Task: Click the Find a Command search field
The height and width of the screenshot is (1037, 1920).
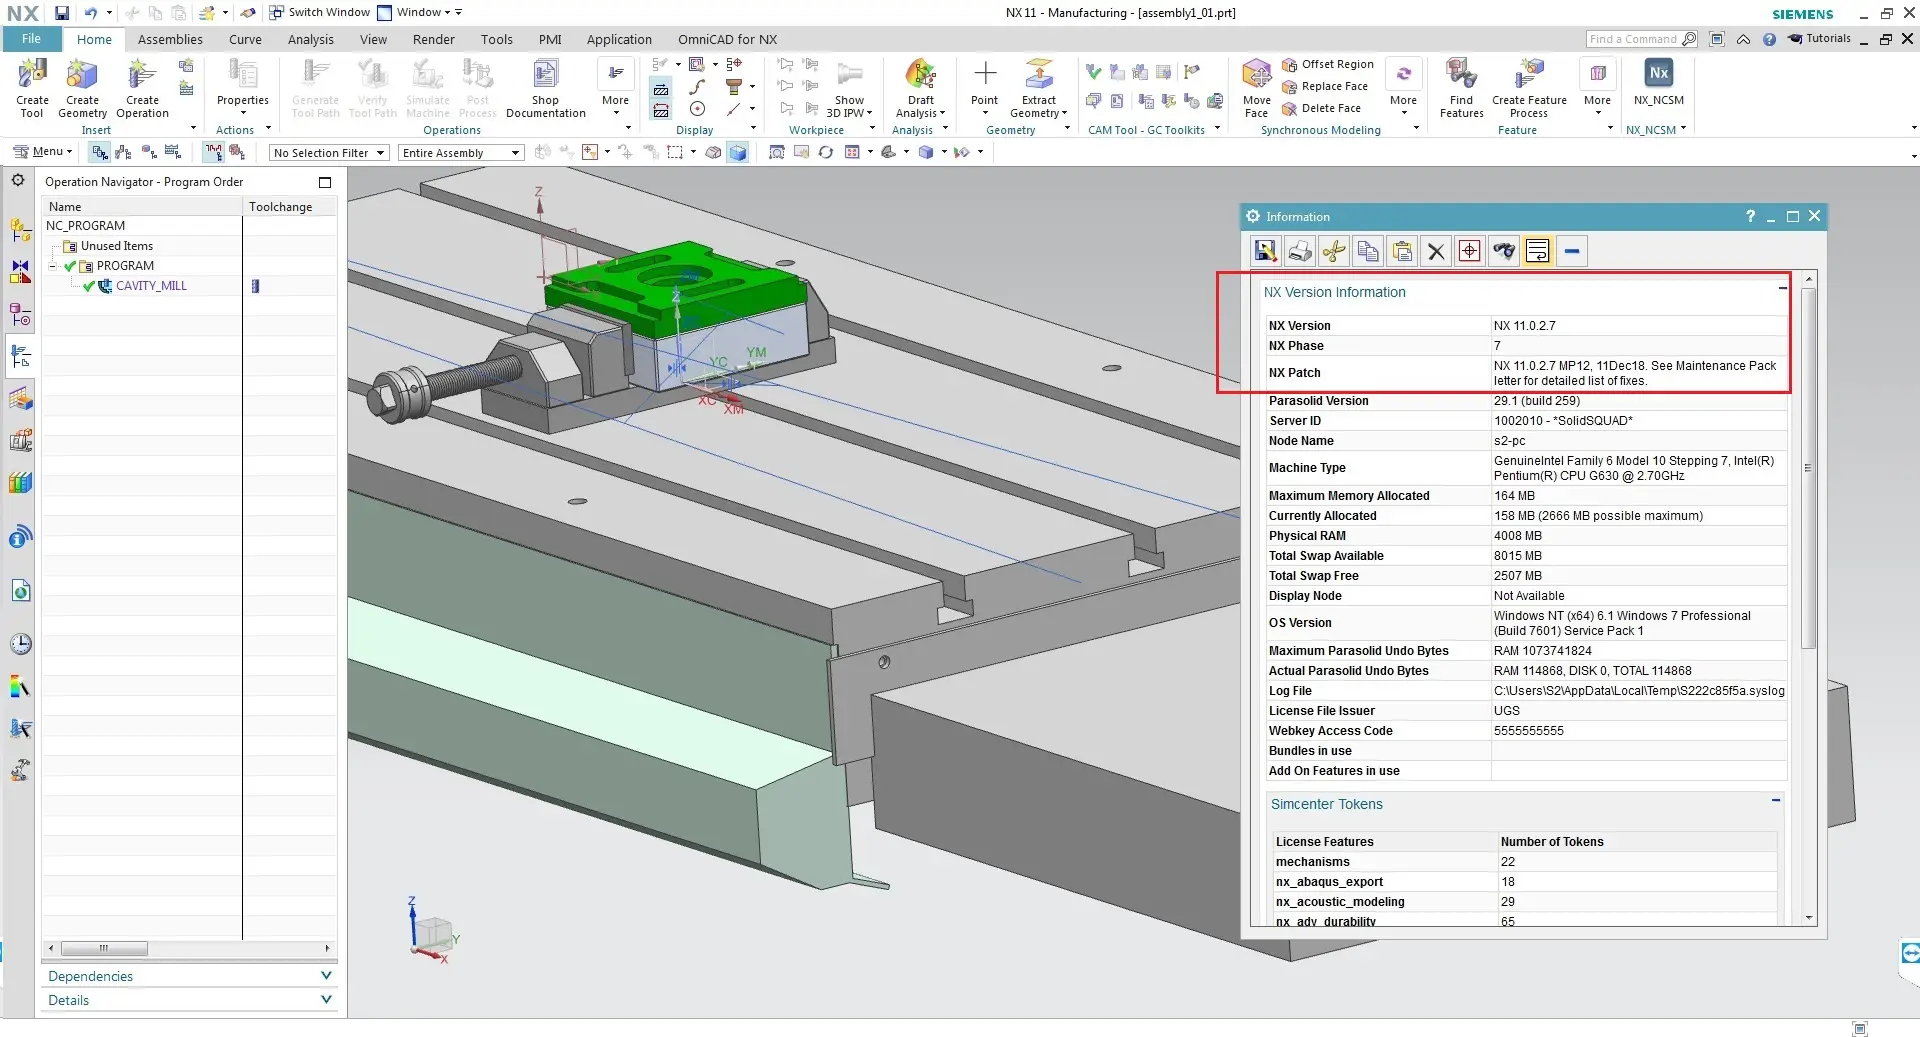Action: point(1641,39)
